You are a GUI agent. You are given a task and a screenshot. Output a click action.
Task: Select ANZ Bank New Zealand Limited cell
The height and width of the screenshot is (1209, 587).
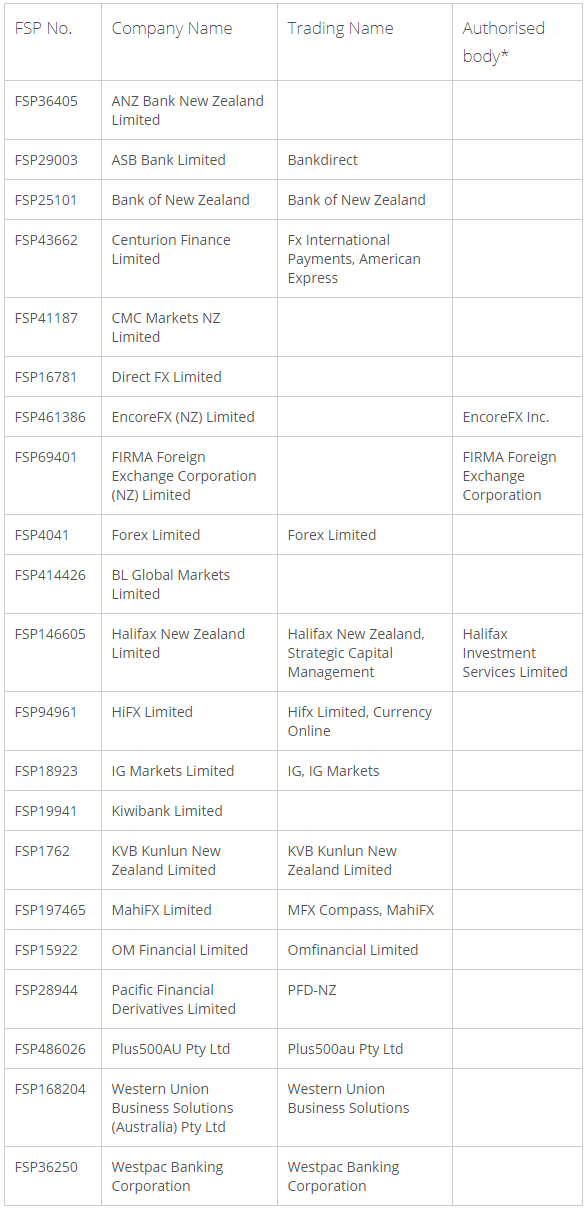point(189,110)
